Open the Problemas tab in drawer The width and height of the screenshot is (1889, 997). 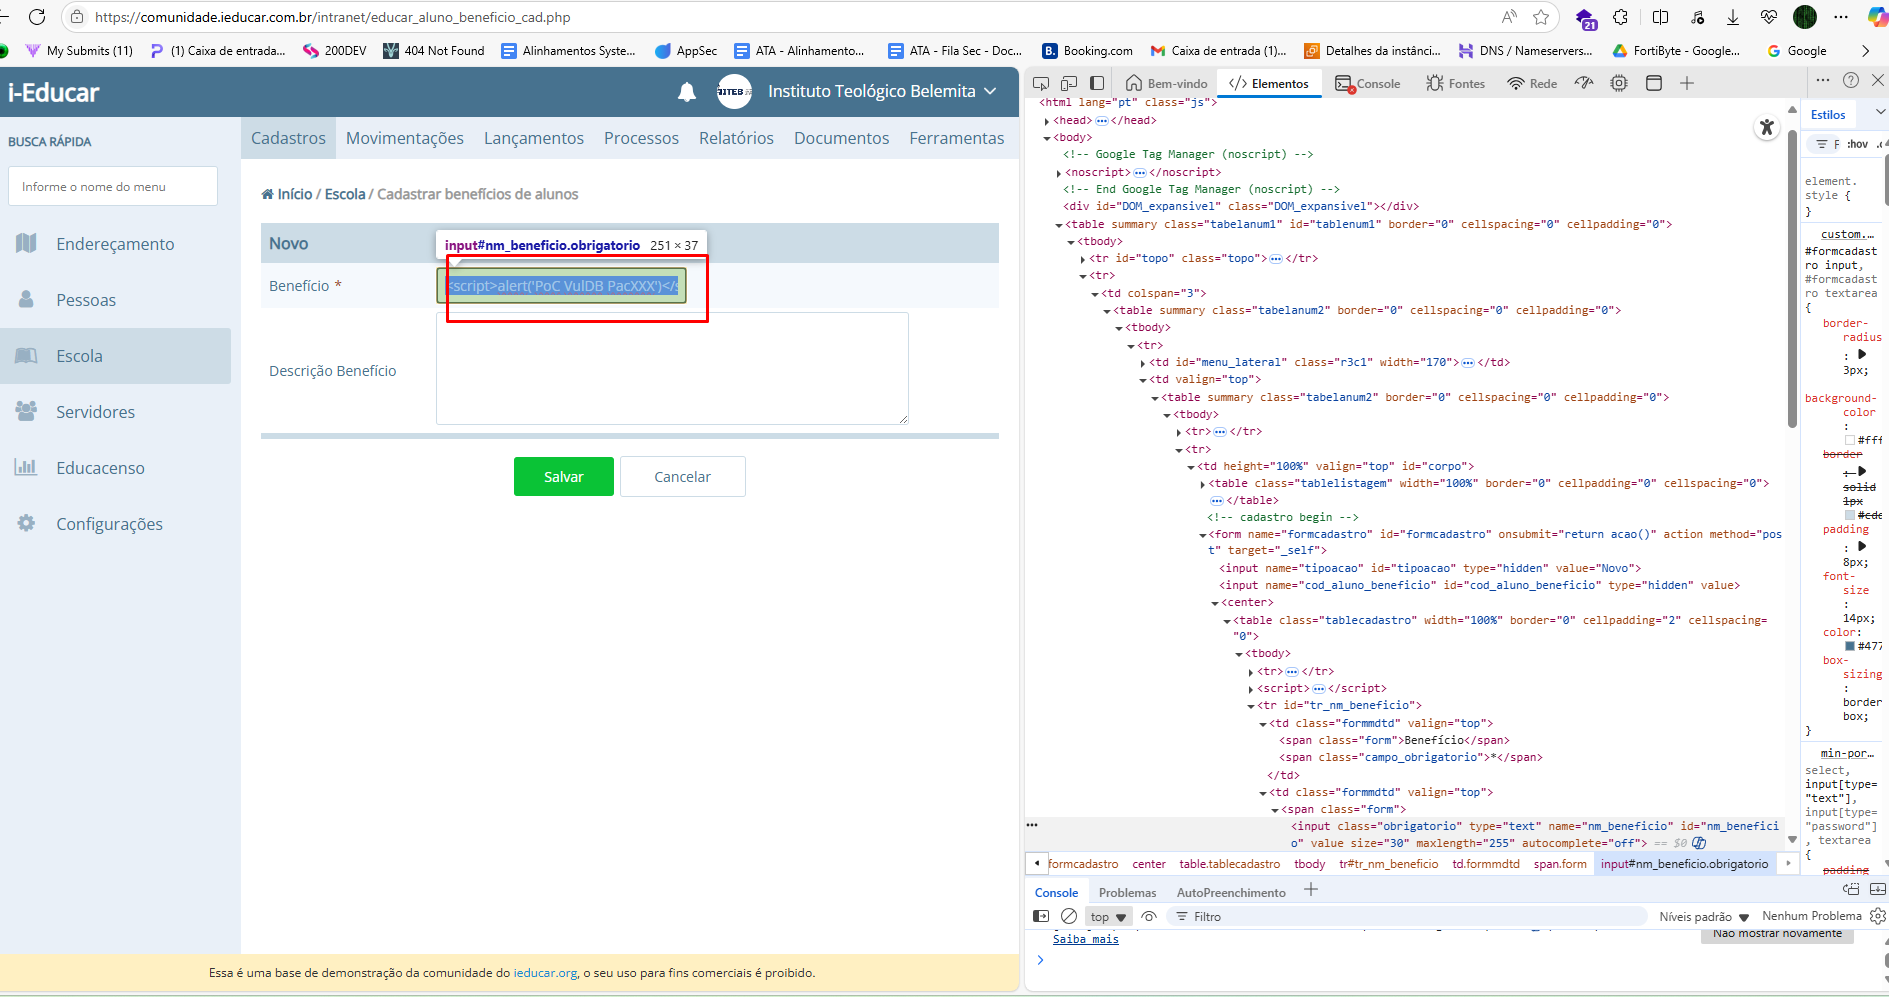pos(1127,892)
